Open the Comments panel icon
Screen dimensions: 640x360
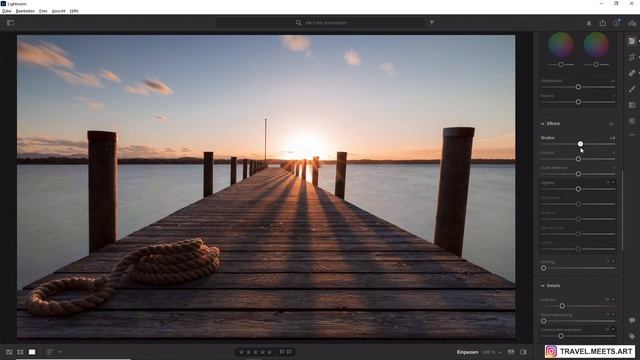(632, 320)
